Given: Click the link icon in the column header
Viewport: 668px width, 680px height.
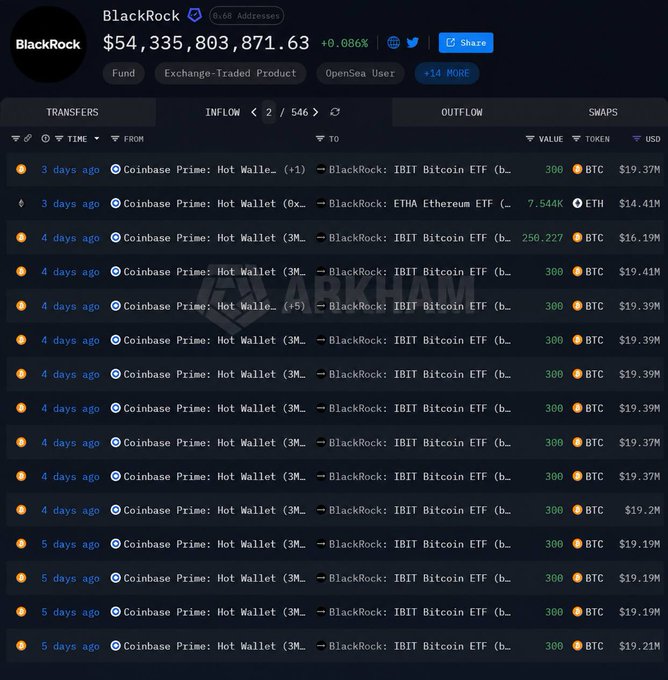Looking at the screenshot, I should click(x=28, y=139).
